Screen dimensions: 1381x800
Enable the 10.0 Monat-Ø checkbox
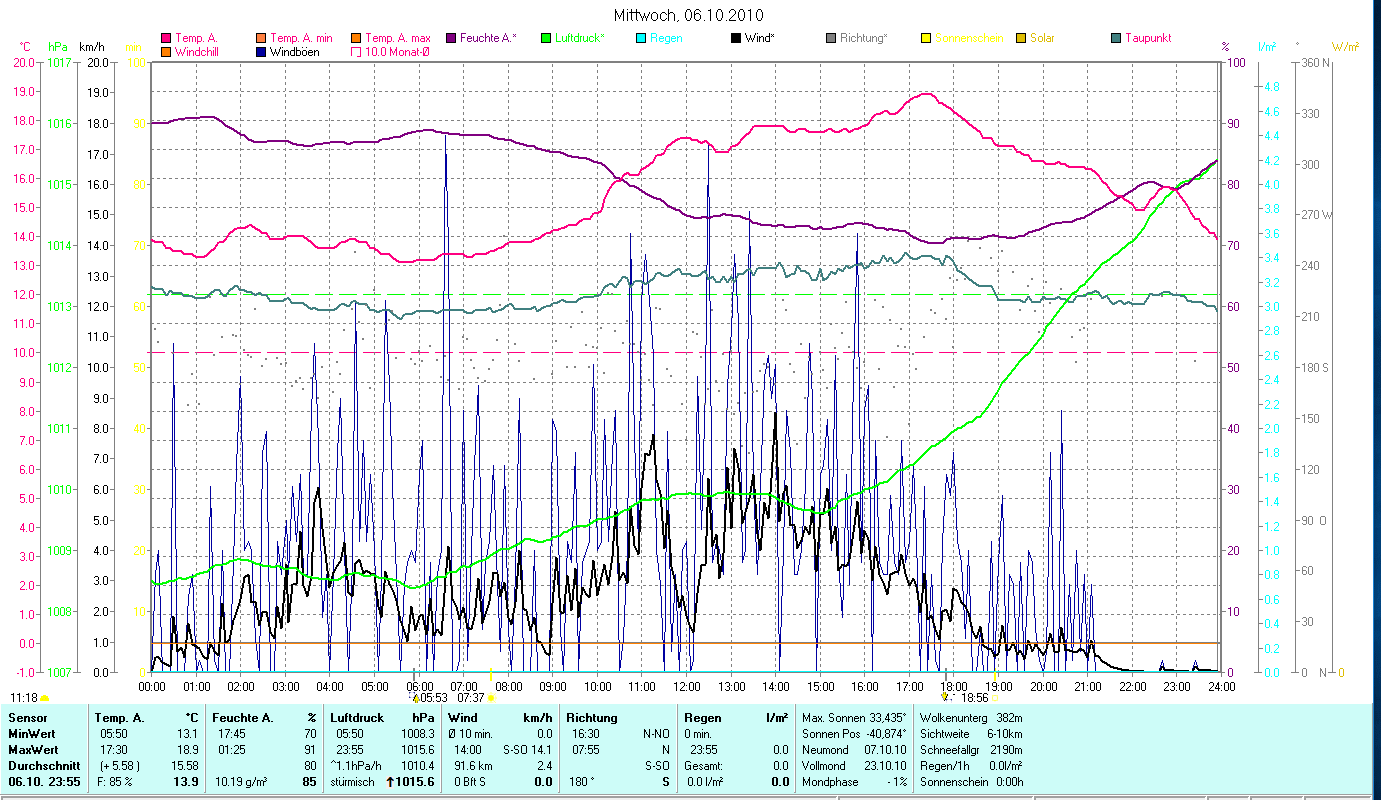pyautogui.click(x=356, y=52)
